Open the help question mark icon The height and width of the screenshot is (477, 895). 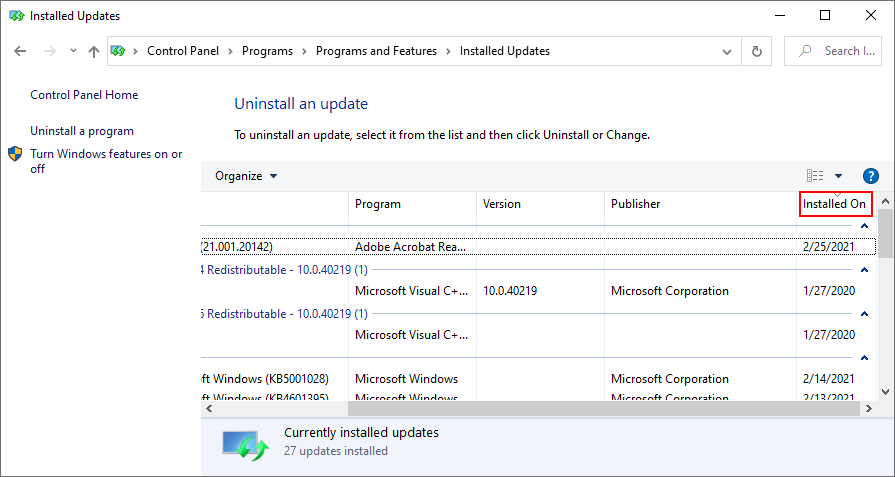pos(869,176)
